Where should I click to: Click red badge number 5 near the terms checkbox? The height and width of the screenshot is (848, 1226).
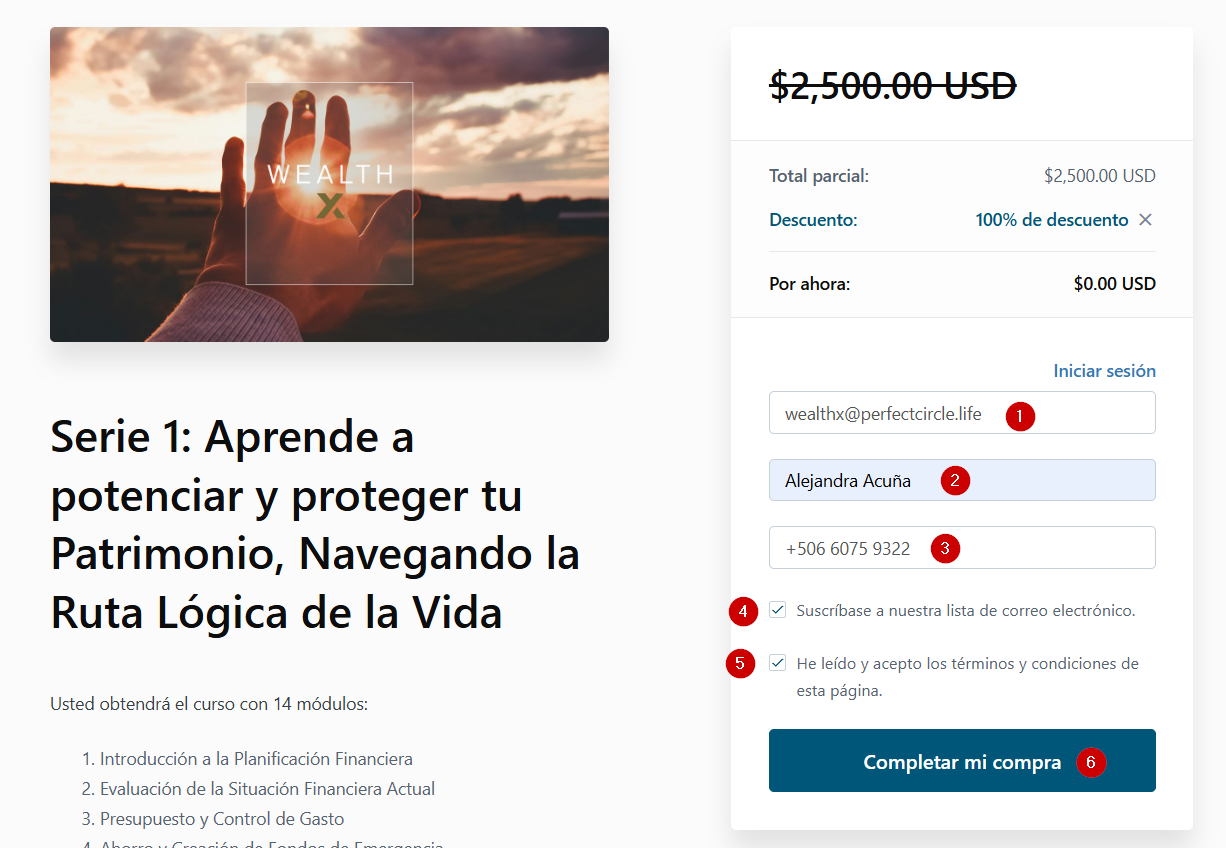pos(740,663)
